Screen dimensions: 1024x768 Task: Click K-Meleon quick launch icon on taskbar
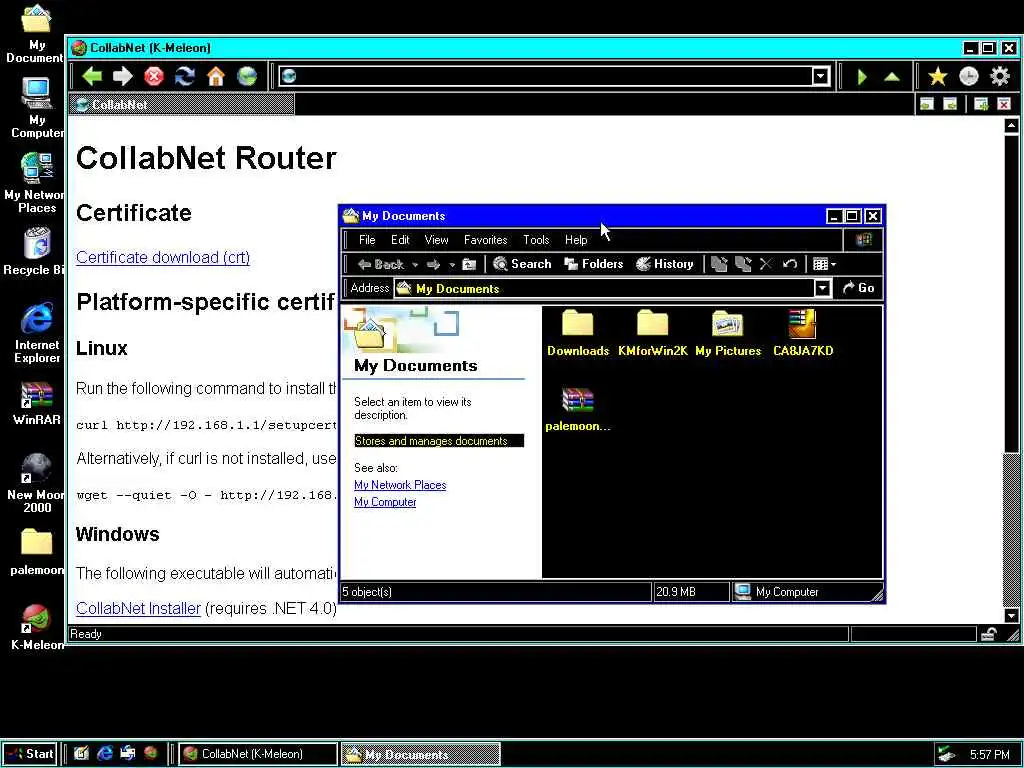(151, 754)
